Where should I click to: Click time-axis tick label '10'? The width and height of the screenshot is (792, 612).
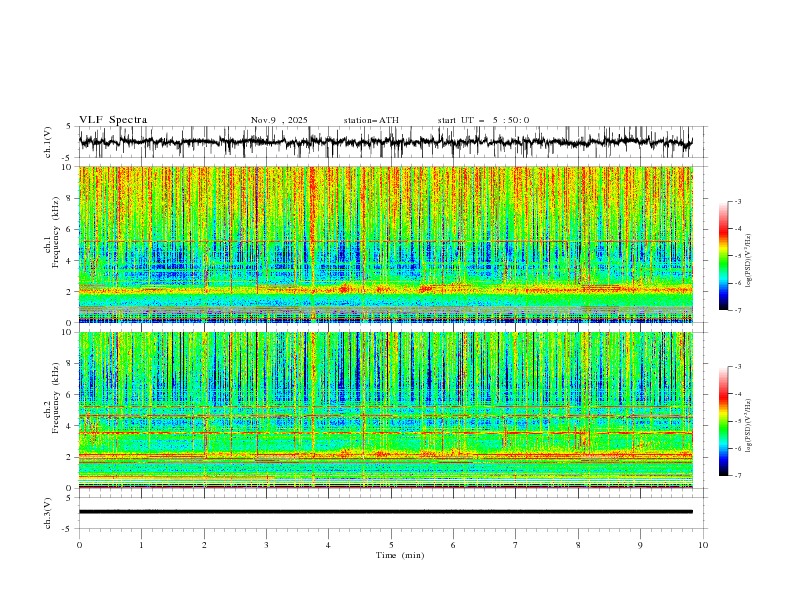point(703,545)
